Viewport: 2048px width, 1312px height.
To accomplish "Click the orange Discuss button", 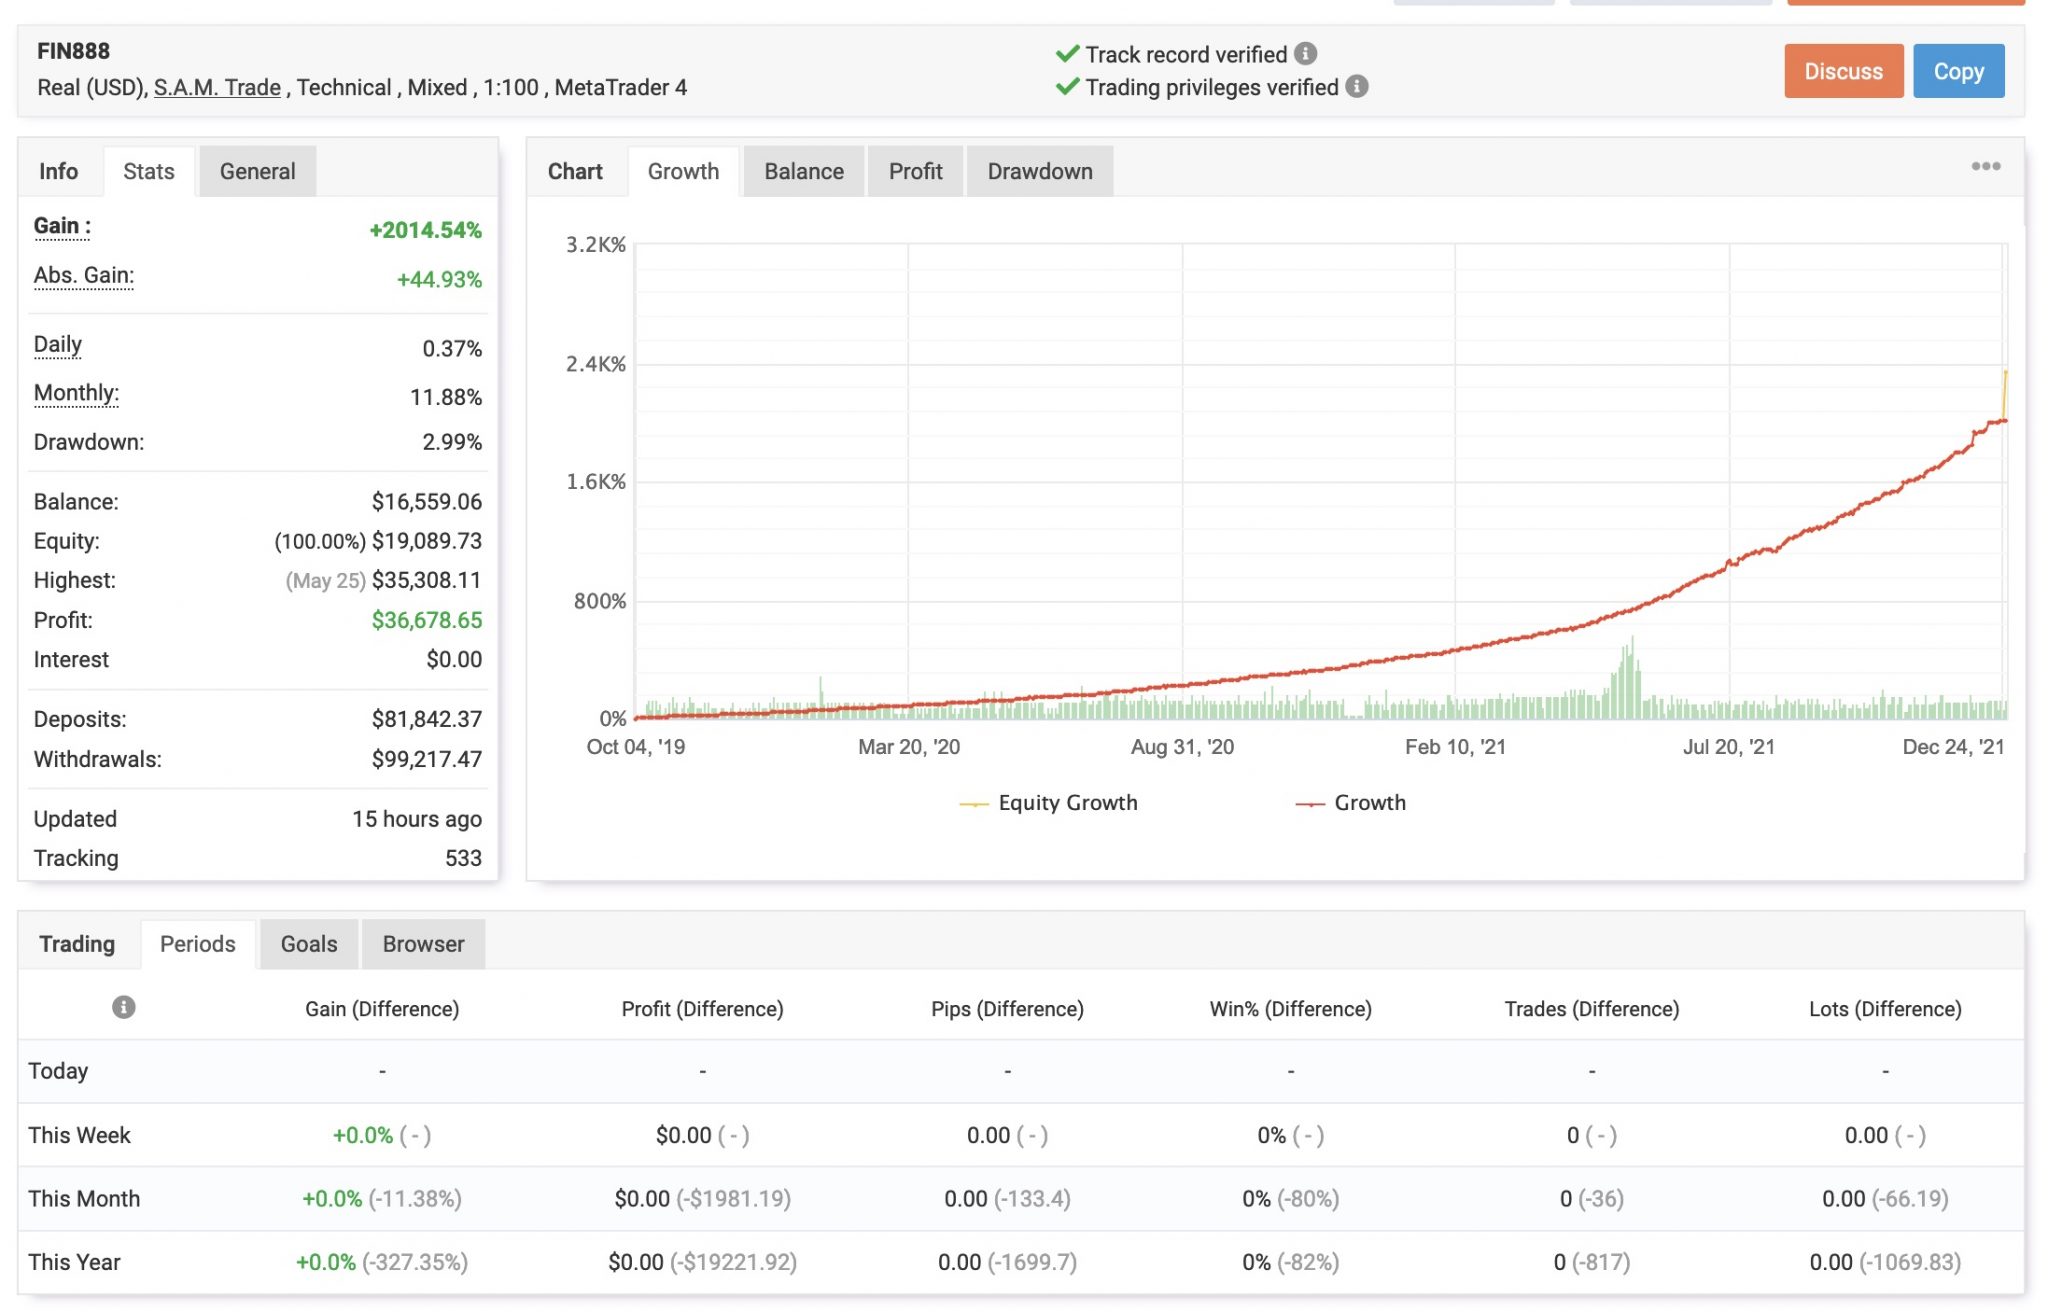I will pos(1843,71).
